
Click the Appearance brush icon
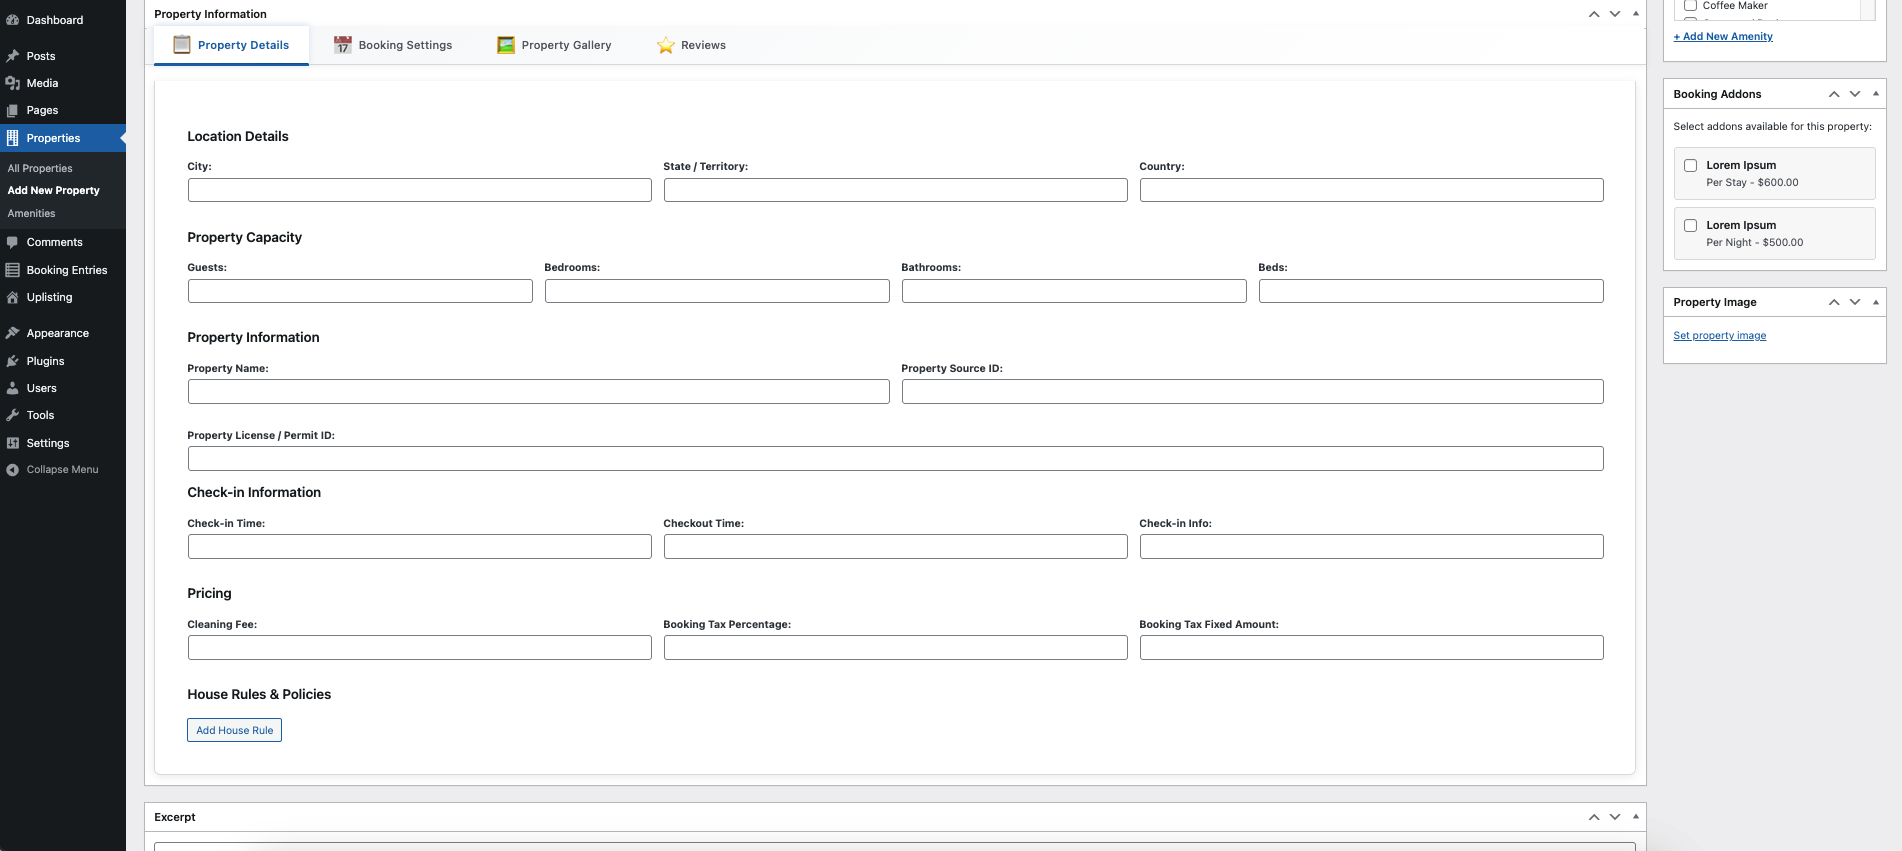pyautogui.click(x=13, y=333)
